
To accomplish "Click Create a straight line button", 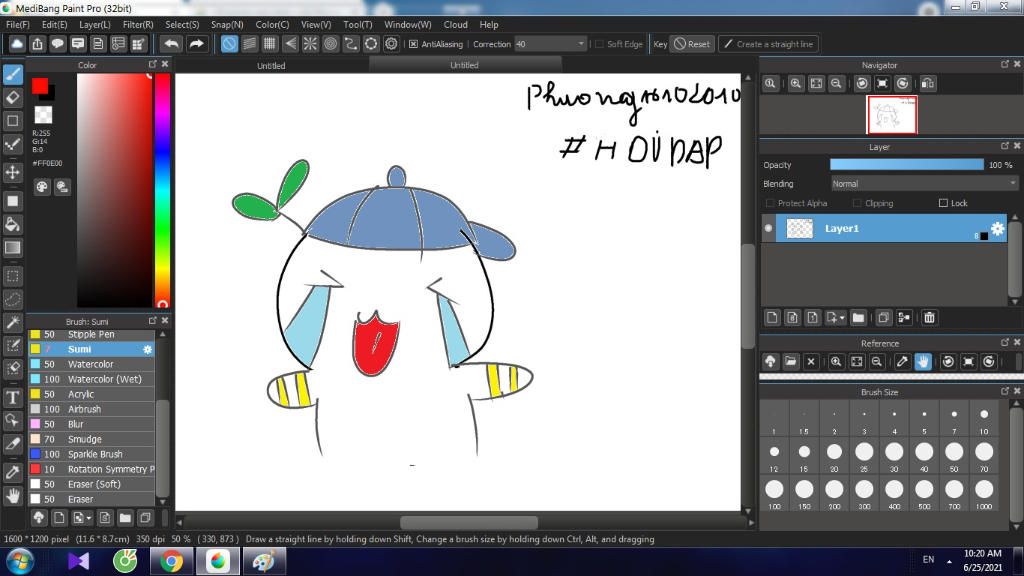I will coord(769,44).
